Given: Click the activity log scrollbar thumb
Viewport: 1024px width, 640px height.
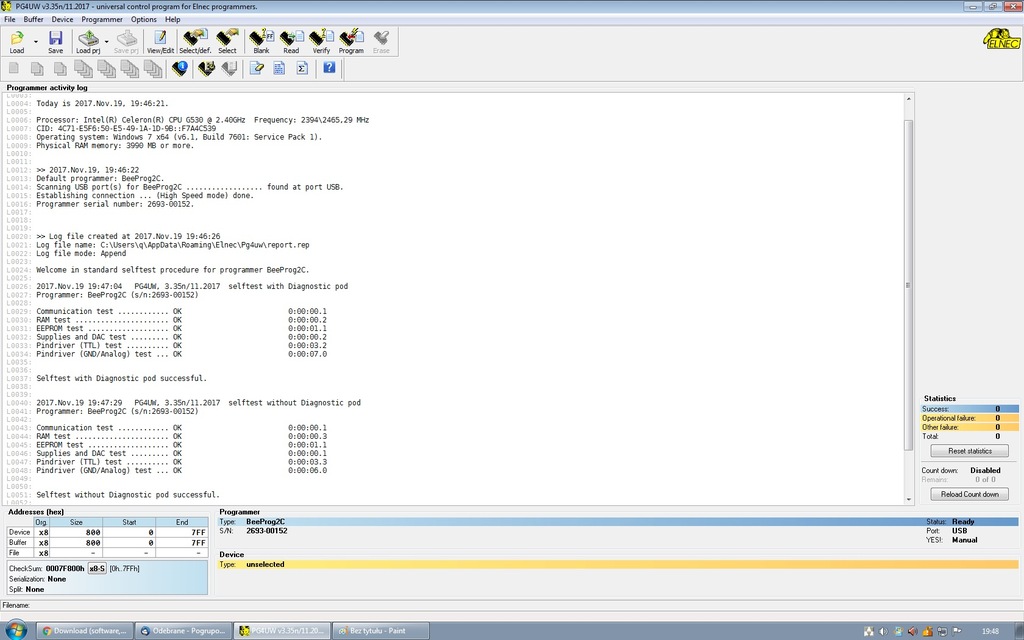Looking at the screenshot, I should pos(908,285).
